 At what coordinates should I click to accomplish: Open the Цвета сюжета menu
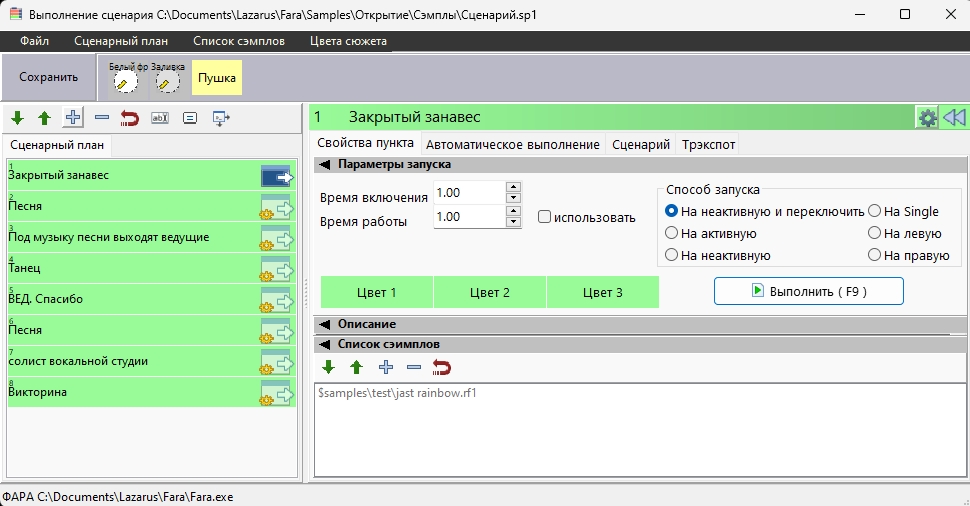tap(348, 41)
